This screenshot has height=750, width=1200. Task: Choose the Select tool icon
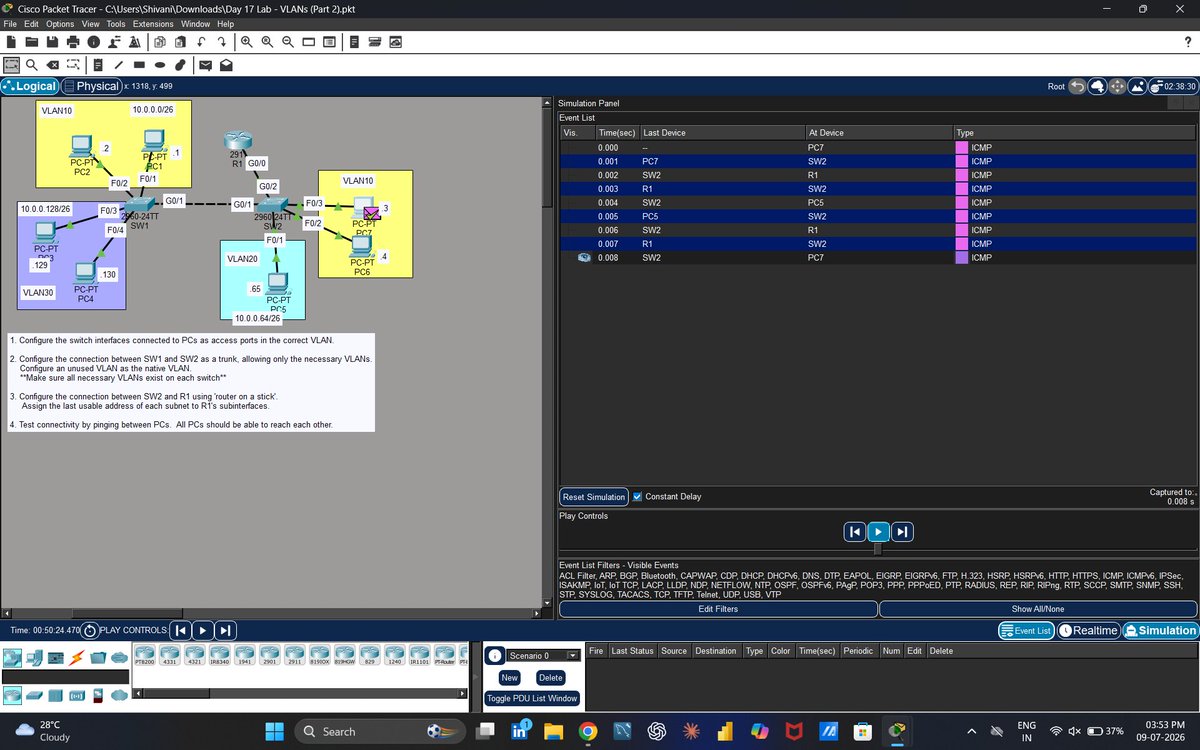[12, 65]
